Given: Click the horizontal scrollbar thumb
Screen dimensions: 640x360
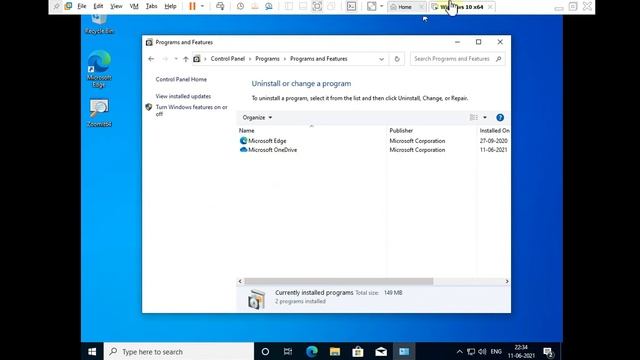Looking at the screenshot, I should coord(339,281).
